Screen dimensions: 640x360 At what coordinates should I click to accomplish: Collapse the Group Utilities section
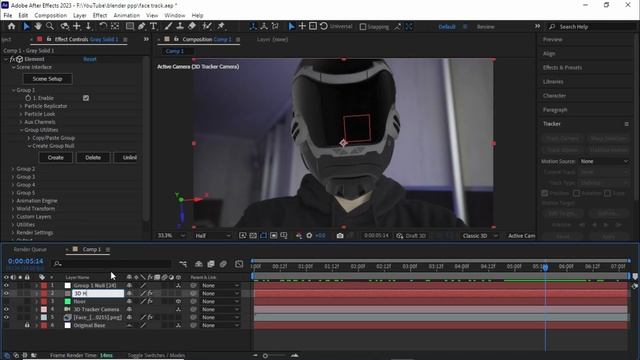(x=21, y=130)
